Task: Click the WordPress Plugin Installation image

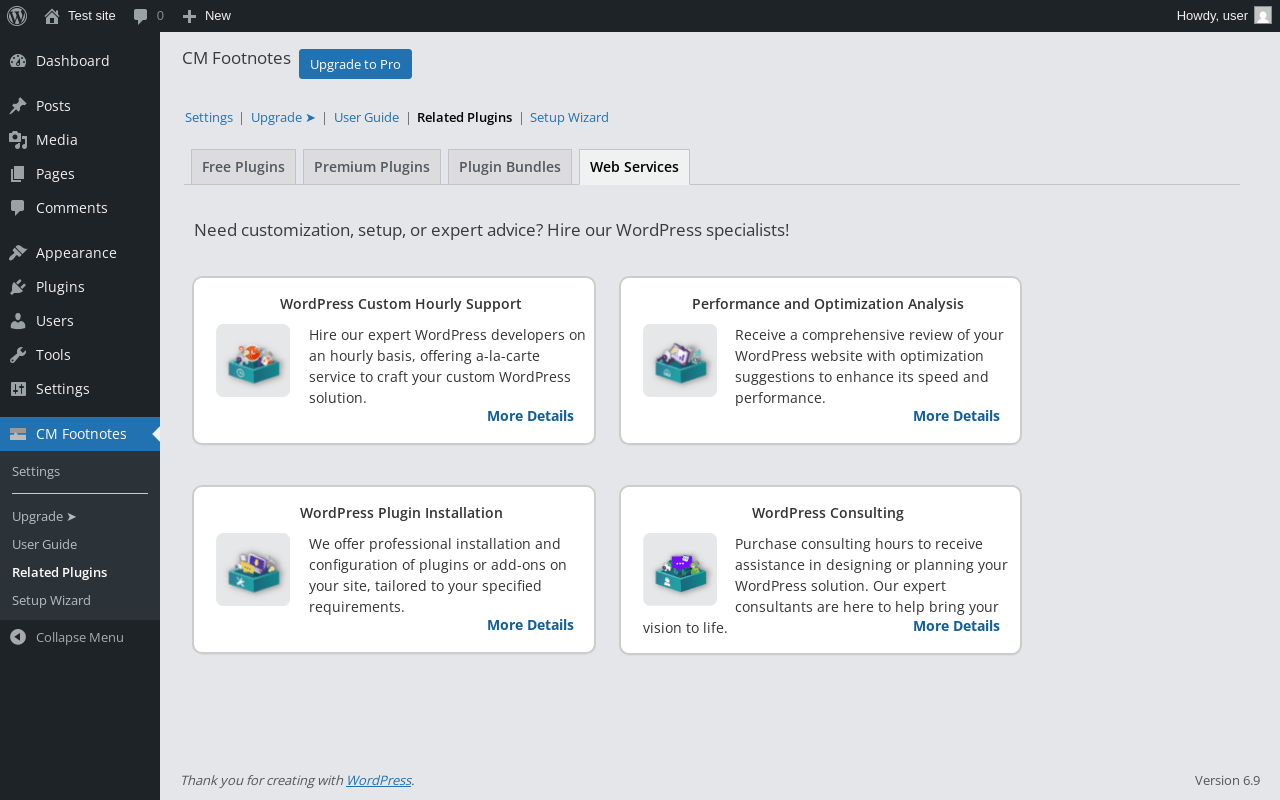Action: coord(253,569)
